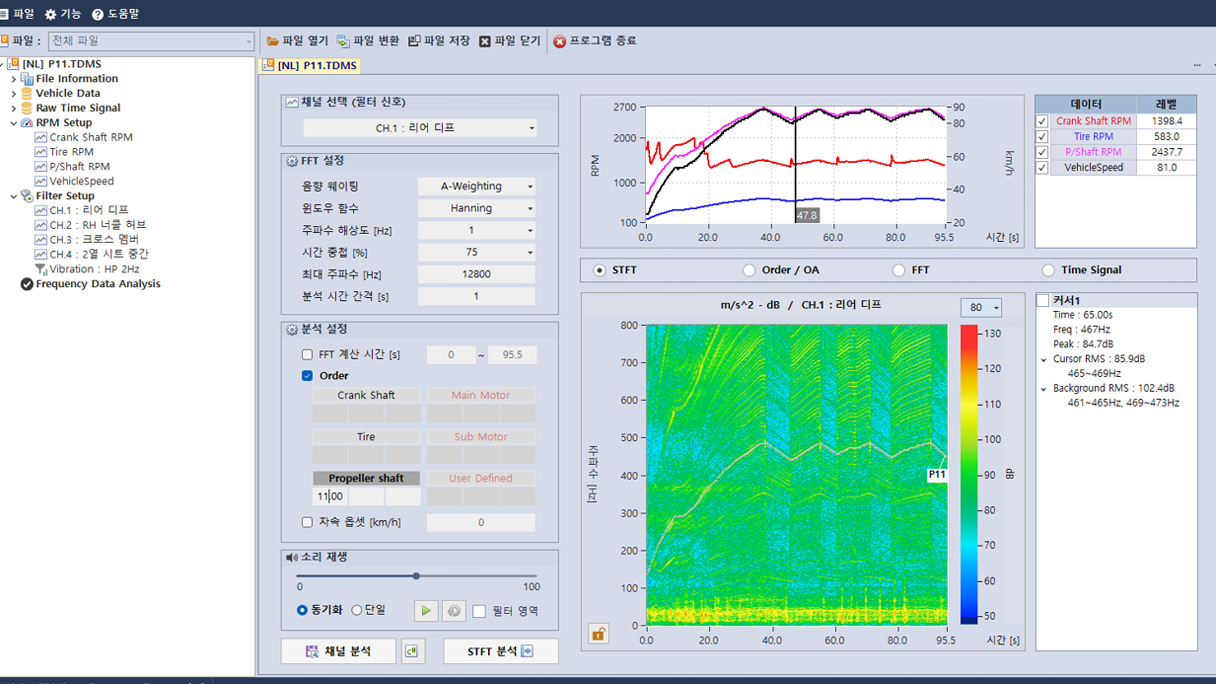Screen dimensions: 1216x684
Task: Collapse the Cursor RMS entry
Action: pyautogui.click(x=1045, y=359)
